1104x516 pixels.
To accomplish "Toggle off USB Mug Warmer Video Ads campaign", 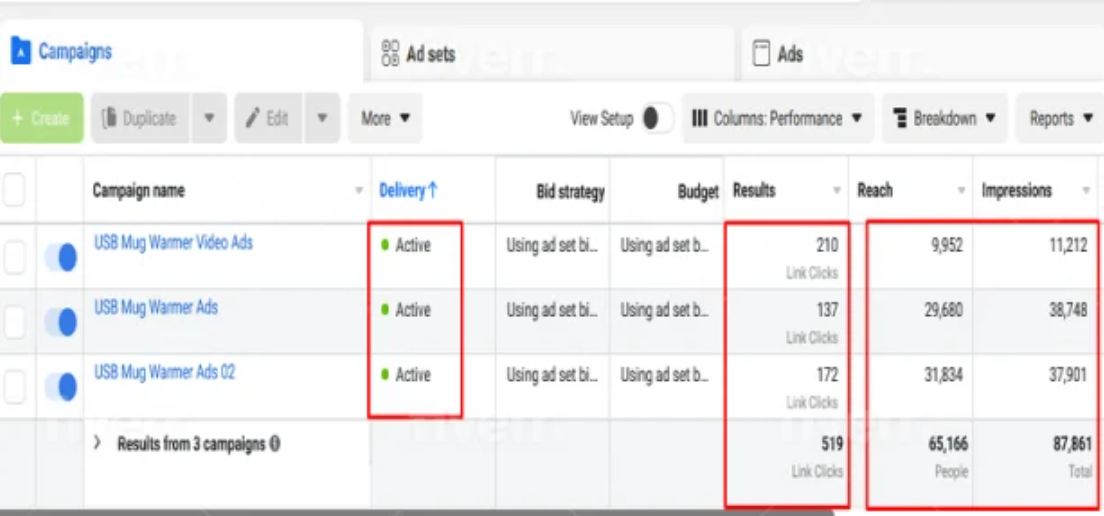I will (x=61, y=258).
